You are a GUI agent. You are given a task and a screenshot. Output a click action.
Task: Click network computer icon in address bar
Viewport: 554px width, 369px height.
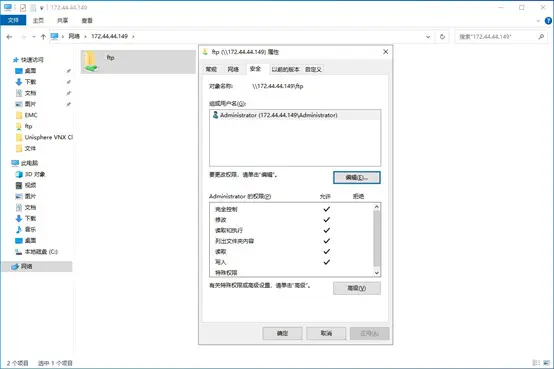click(54, 36)
